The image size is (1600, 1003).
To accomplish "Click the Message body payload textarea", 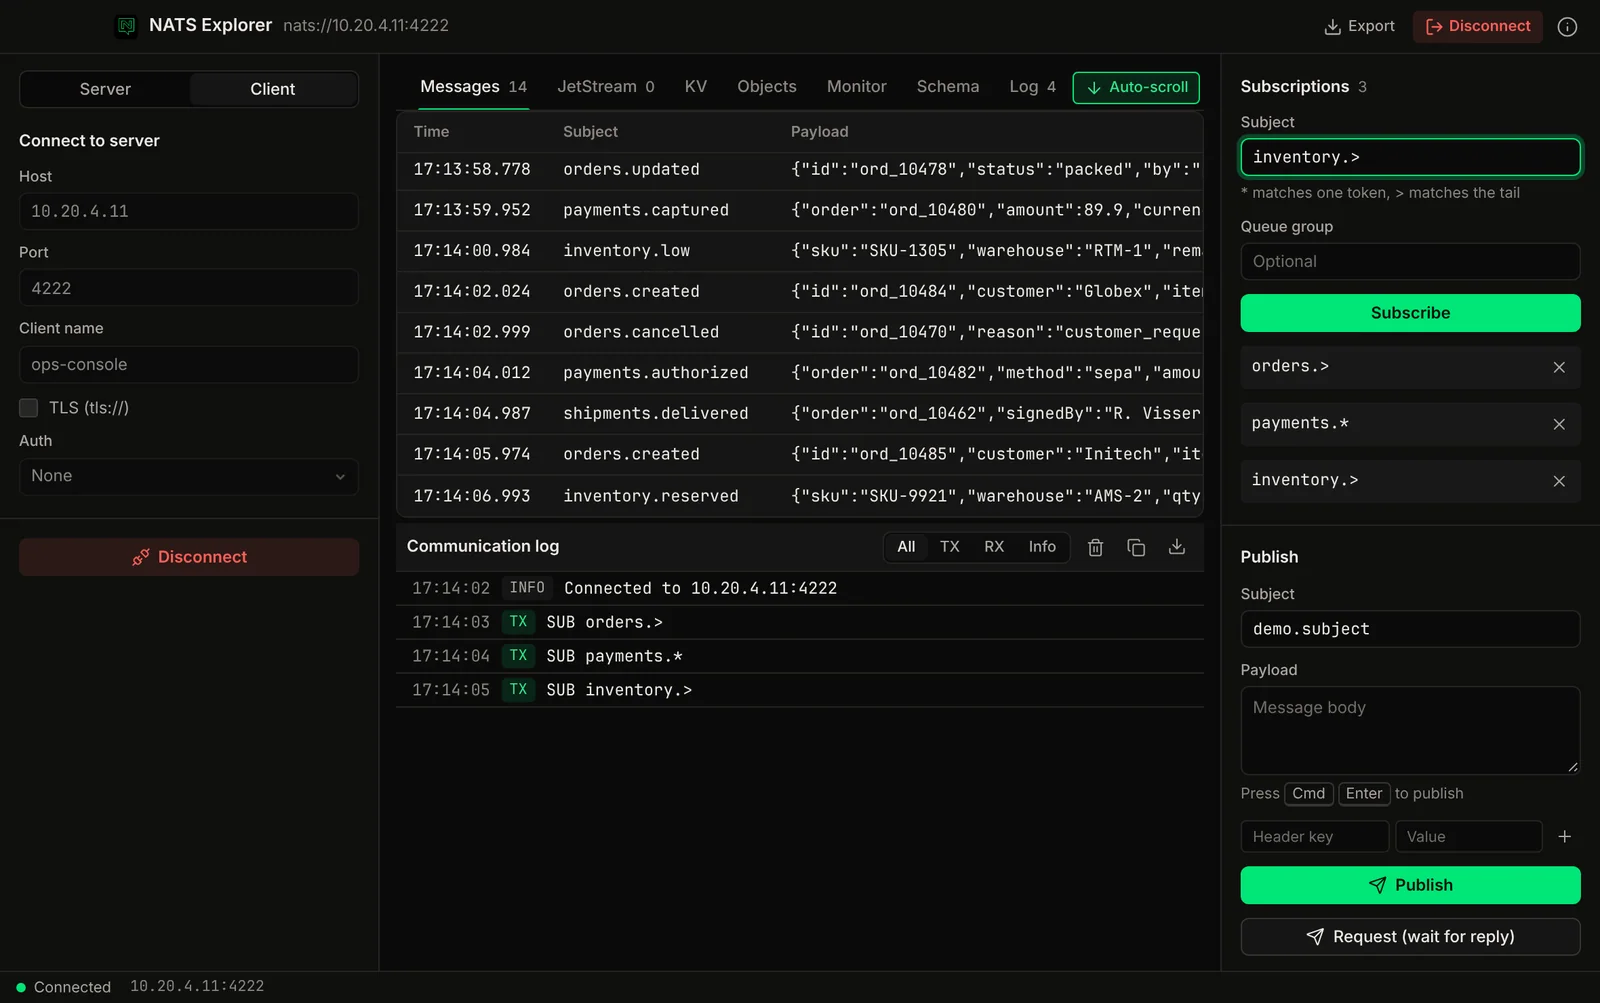I will (1410, 730).
